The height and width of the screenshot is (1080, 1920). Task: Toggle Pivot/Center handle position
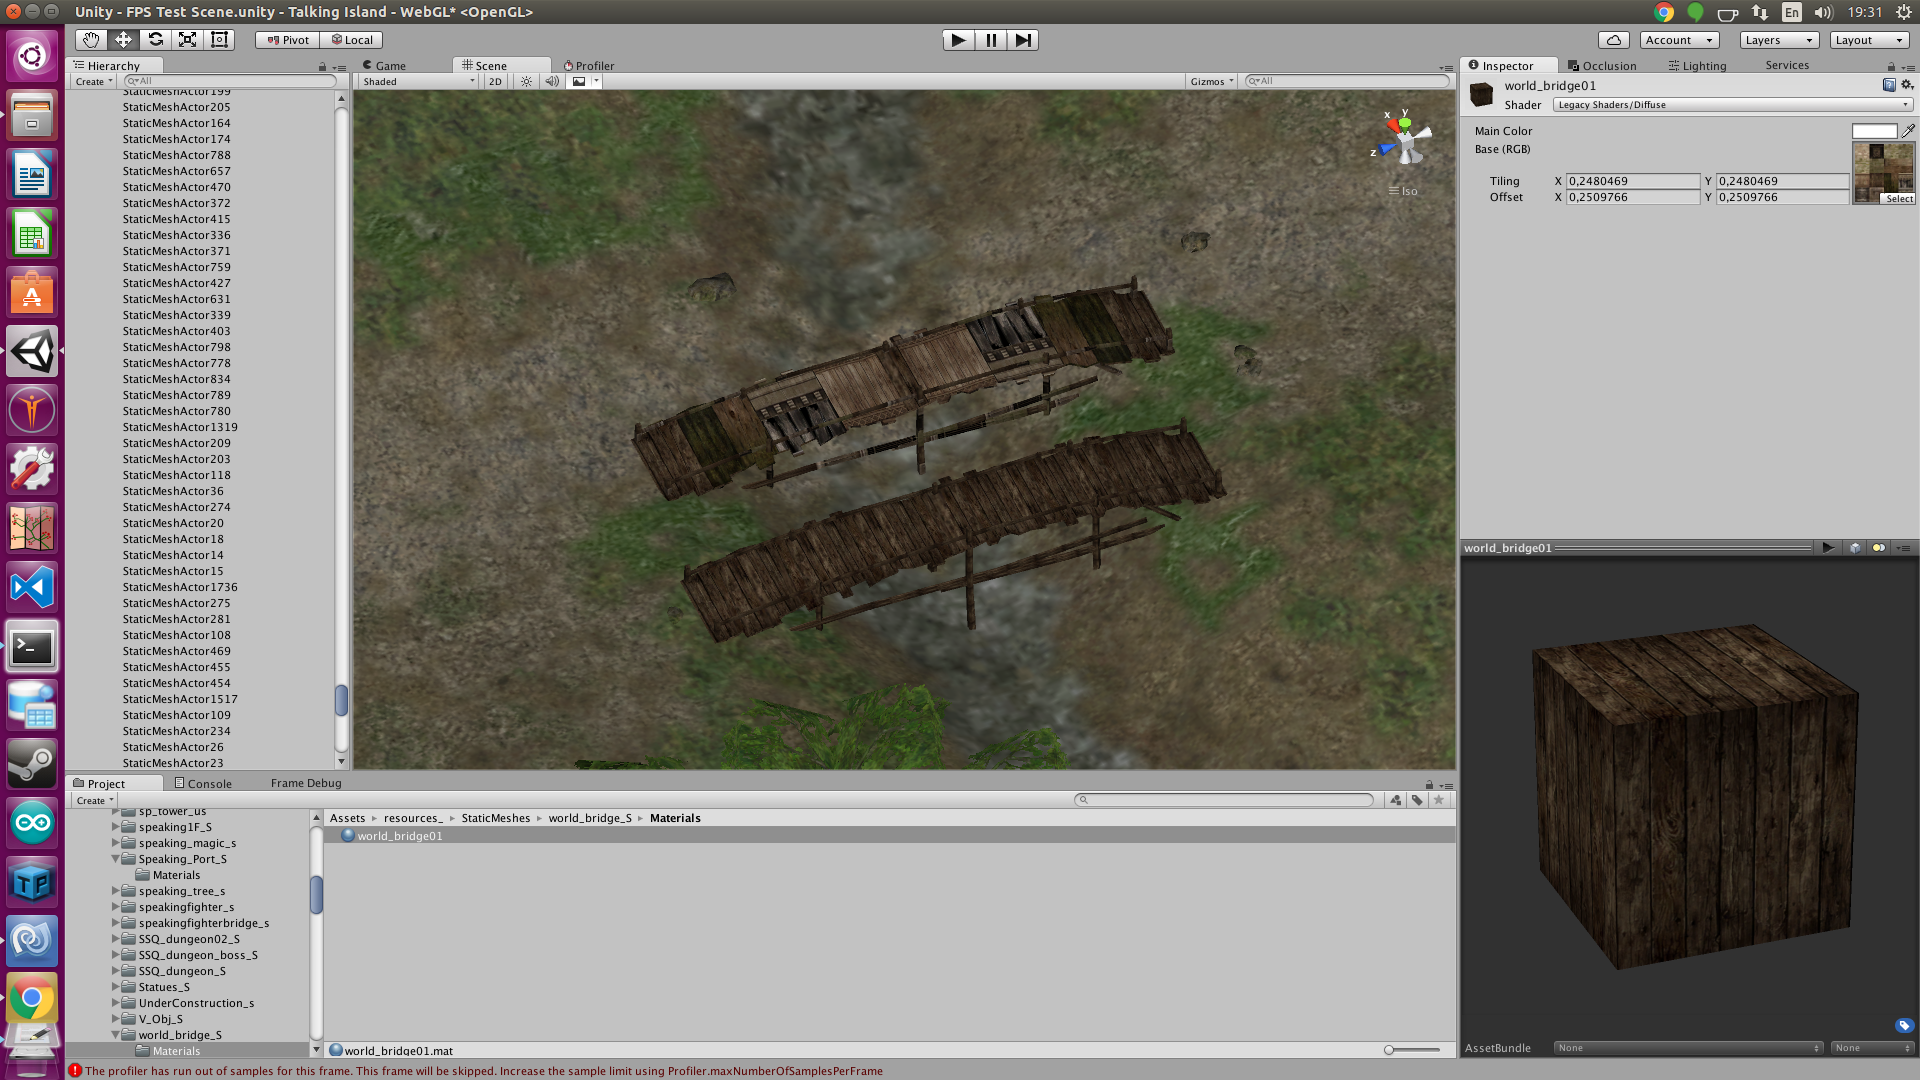pos(288,40)
